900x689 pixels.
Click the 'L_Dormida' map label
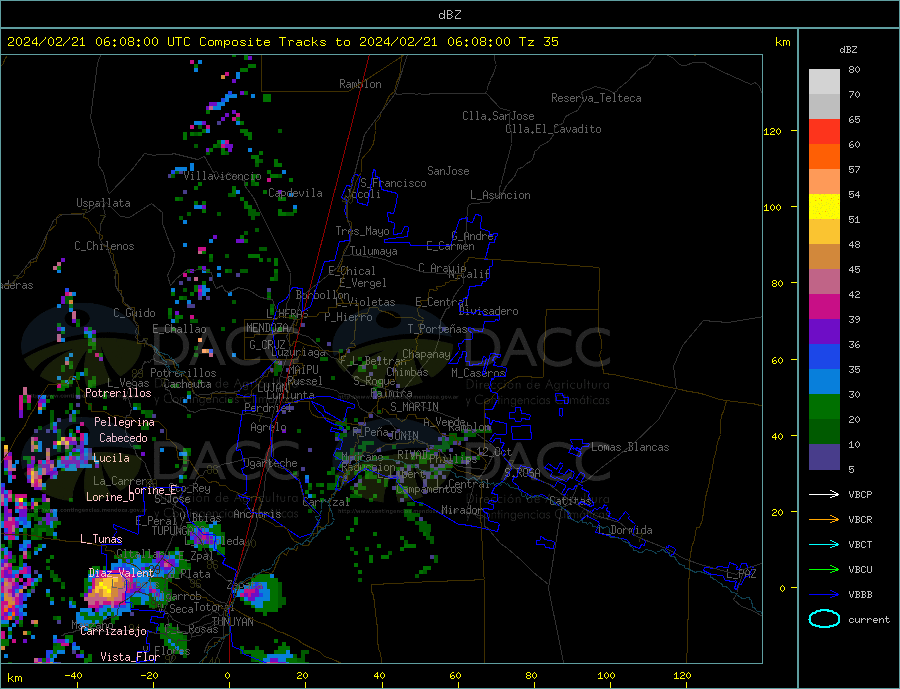tap(626, 531)
